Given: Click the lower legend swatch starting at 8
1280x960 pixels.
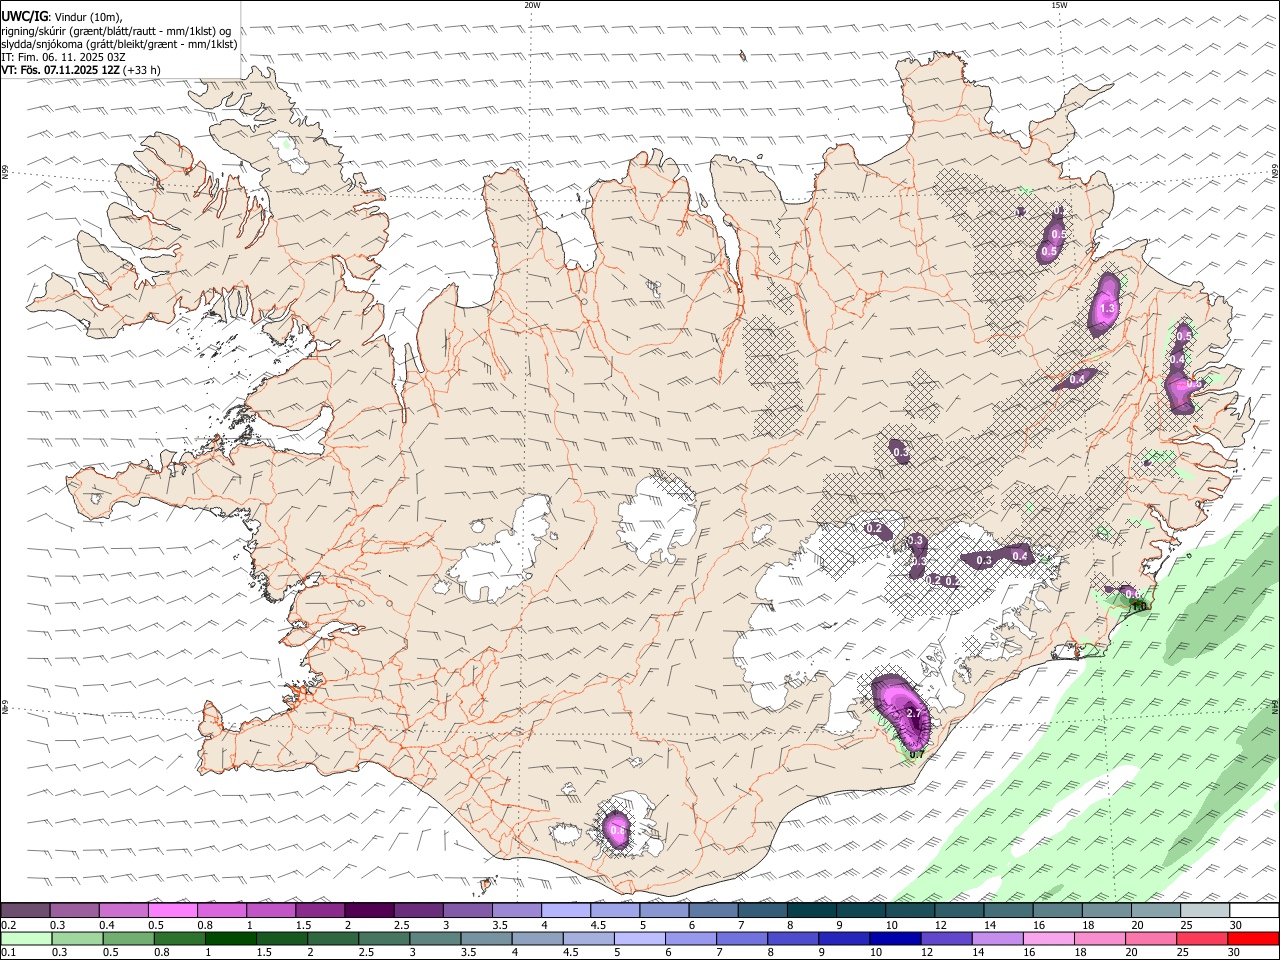Looking at the screenshot, I should click(794, 938).
